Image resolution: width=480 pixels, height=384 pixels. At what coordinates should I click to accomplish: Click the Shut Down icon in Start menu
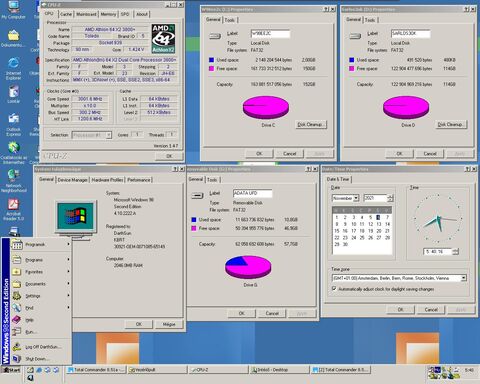click(17, 359)
